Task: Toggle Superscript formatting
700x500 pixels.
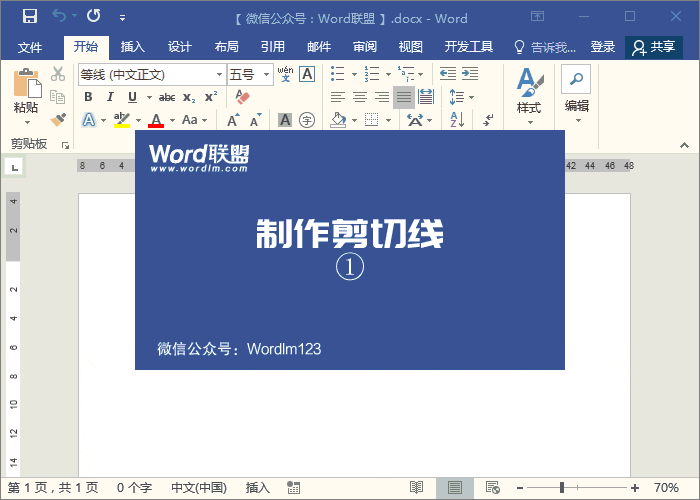Action: click(x=211, y=97)
